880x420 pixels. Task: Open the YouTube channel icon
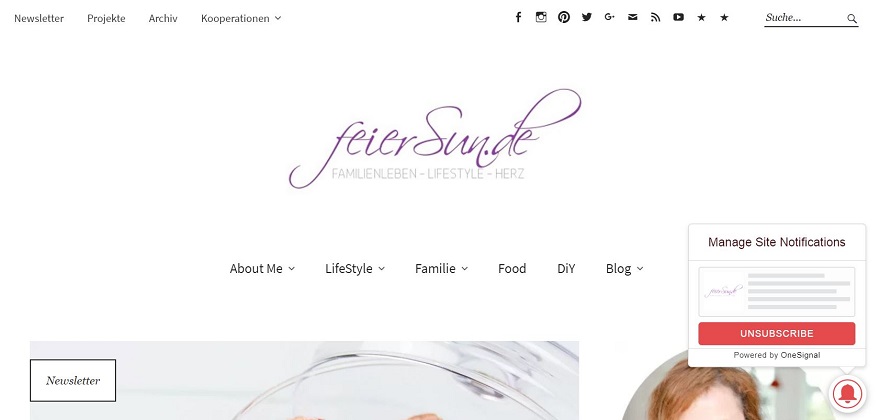tap(679, 17)
